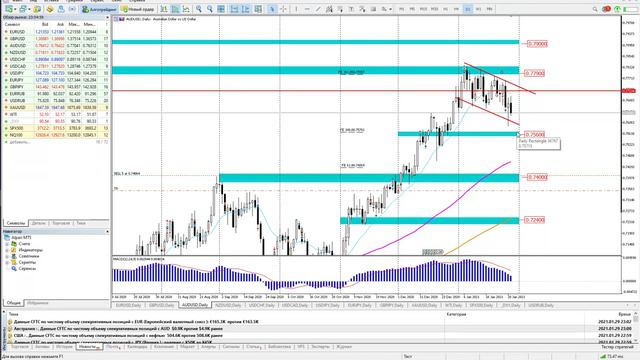This screenshot has height=360, width=640.
Task: Expand the Advisors (Советники) tree node
Action: (7, 256)
